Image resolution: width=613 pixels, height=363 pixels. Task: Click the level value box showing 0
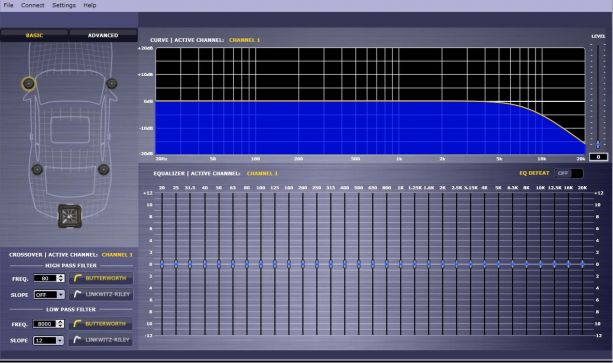coord(598,157)
